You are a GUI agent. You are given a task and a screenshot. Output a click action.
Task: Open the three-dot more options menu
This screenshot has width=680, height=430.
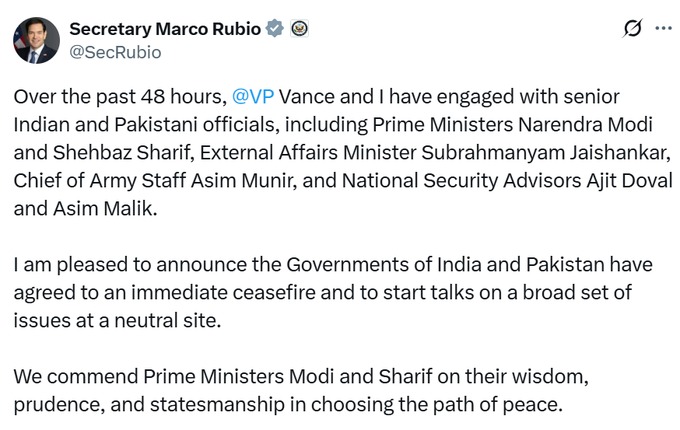[663, 29]
